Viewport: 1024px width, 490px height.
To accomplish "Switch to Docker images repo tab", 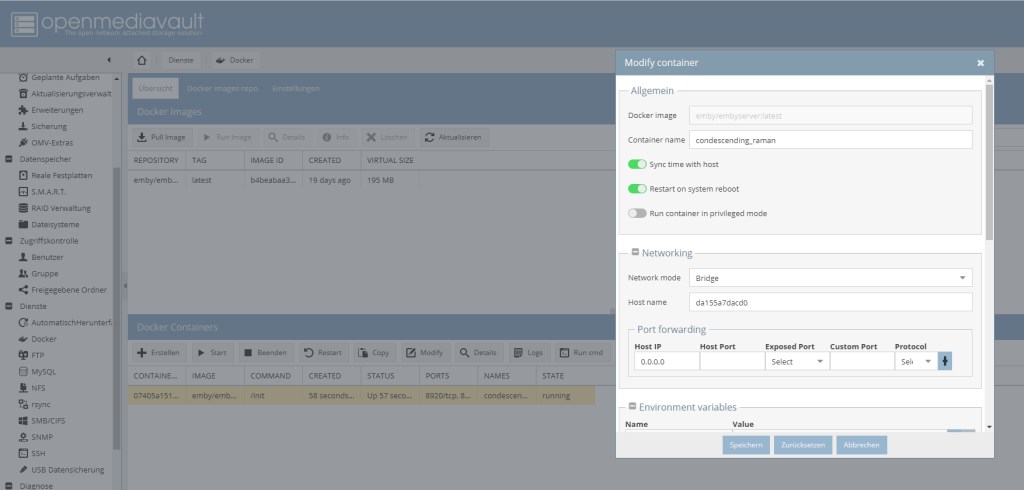I will (222, 88).
